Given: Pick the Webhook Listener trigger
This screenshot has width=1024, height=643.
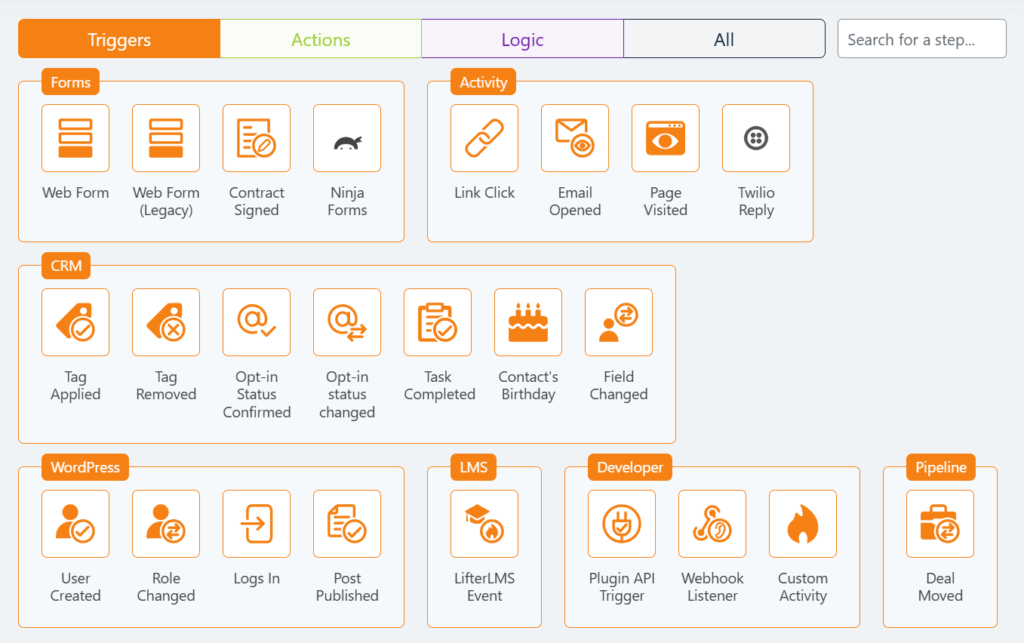Looking at the screenshot, I should click(x=712, y=524).
